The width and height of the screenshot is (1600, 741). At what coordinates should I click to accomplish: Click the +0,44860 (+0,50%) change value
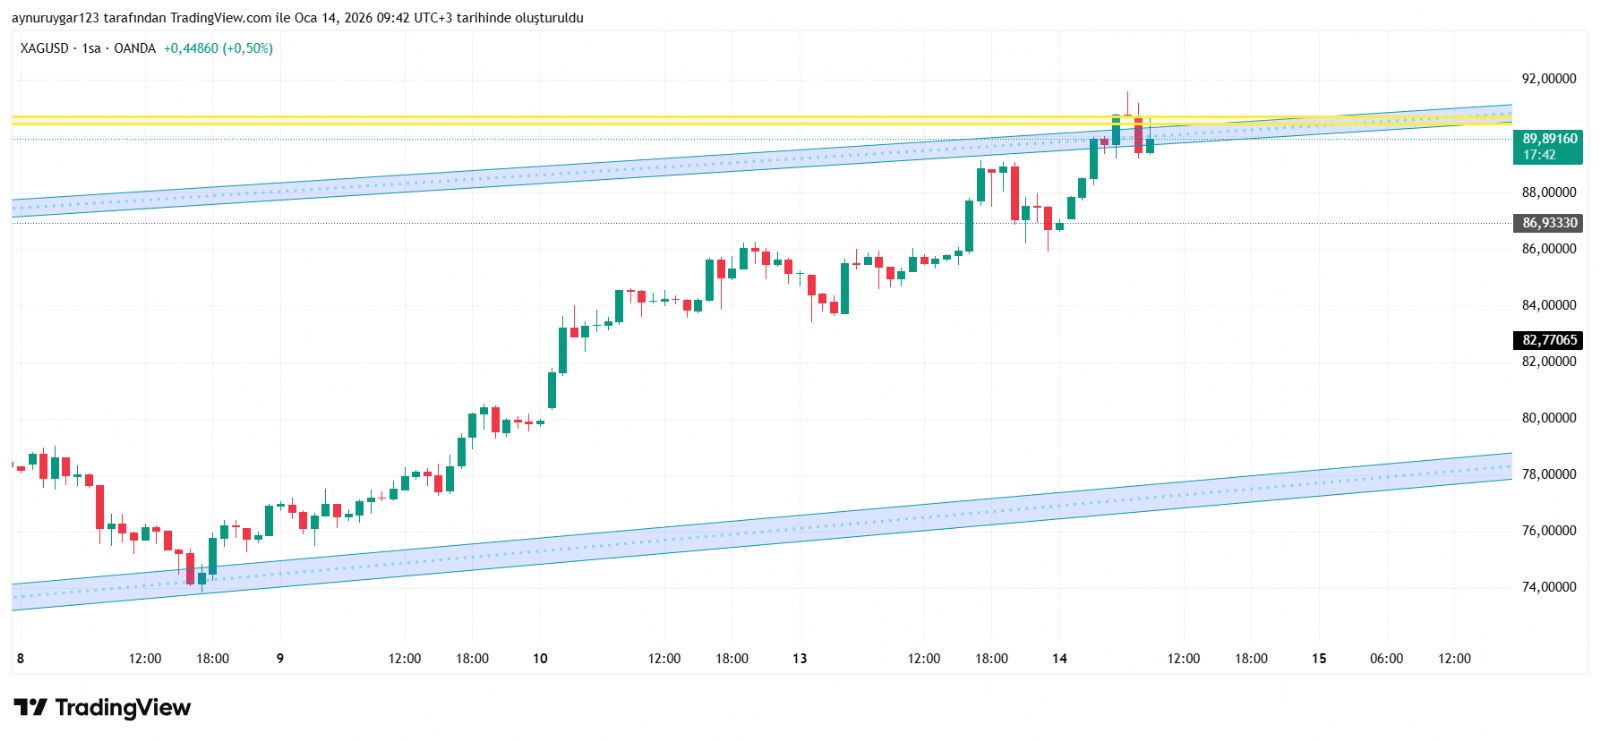pyautogui.click(x=218, y=48)
